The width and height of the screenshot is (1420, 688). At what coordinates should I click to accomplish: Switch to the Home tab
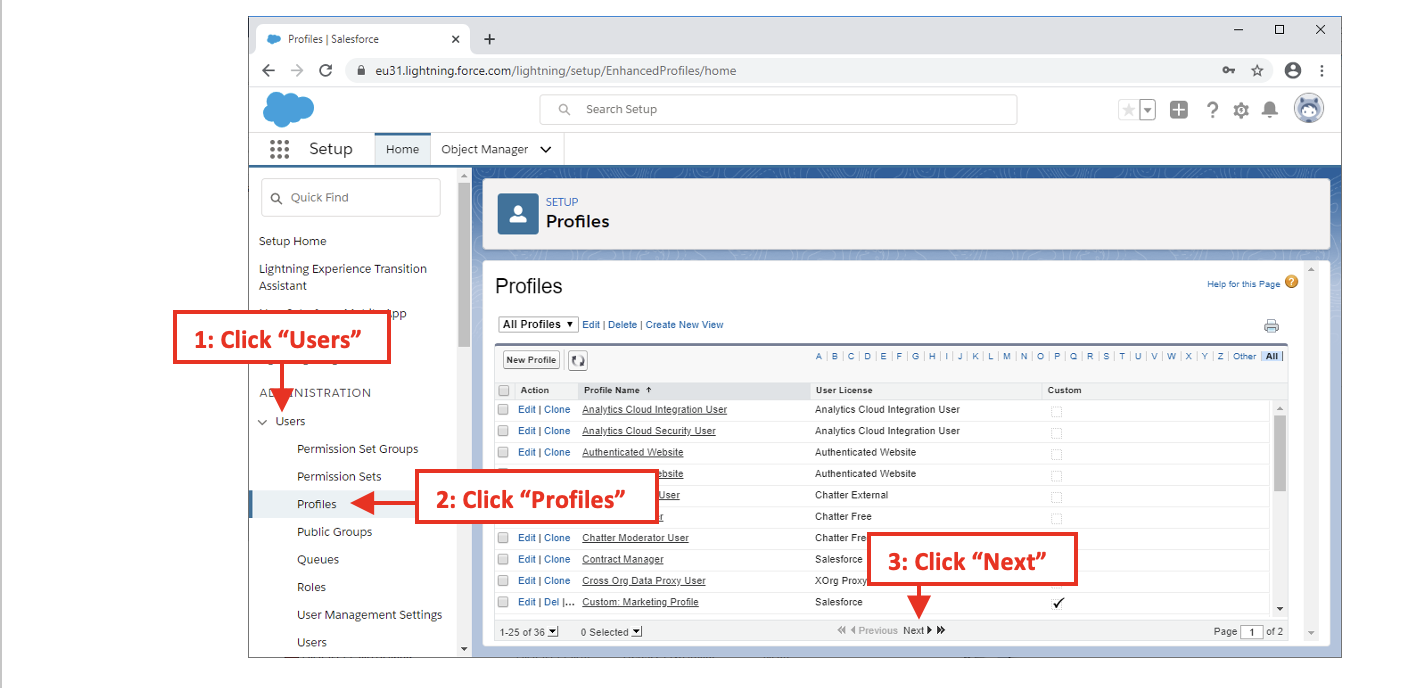coord(402,150)
